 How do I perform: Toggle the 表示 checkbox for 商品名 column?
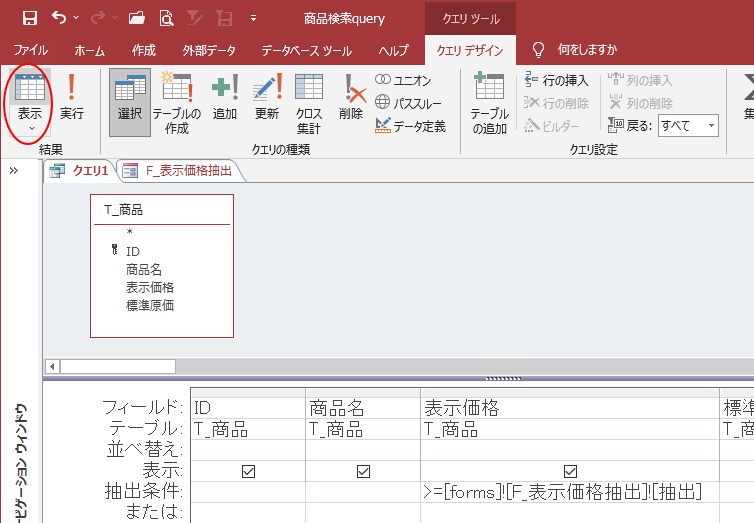click(x=363, y=471)
